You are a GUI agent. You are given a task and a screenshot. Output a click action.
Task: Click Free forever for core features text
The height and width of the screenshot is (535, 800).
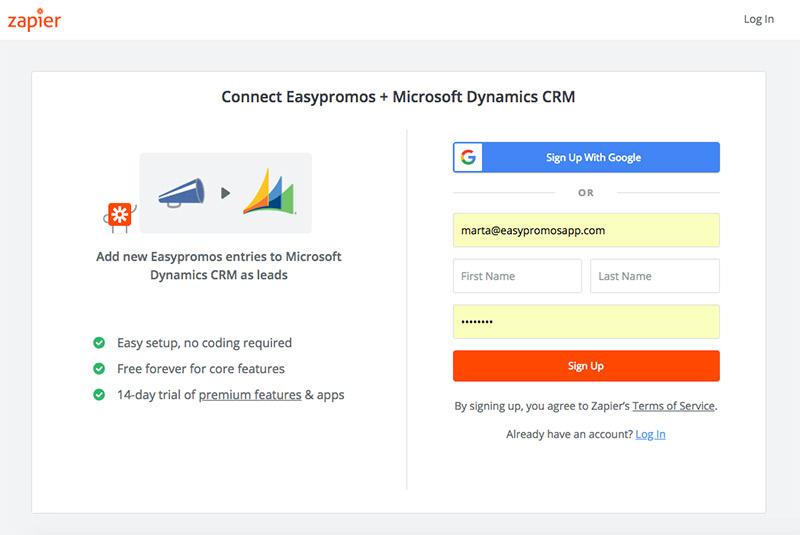click(201, 369)
